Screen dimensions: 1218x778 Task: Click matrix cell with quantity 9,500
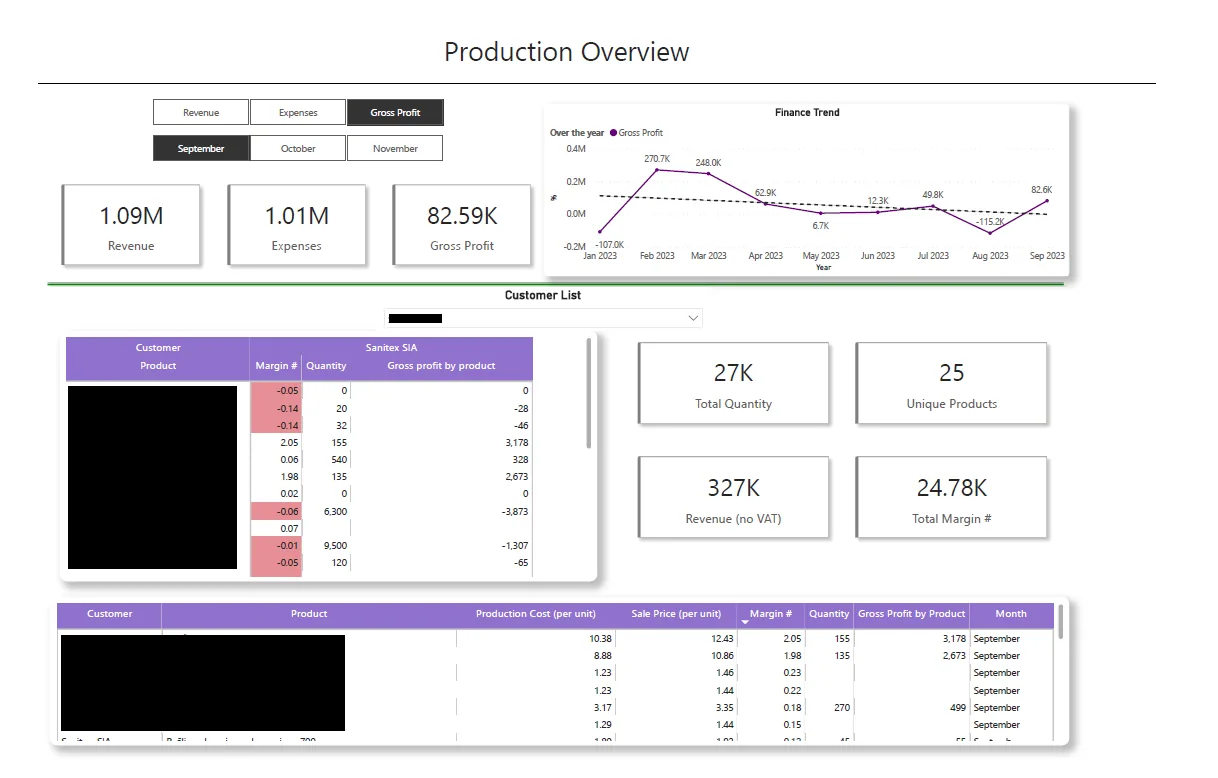point(334,545)
